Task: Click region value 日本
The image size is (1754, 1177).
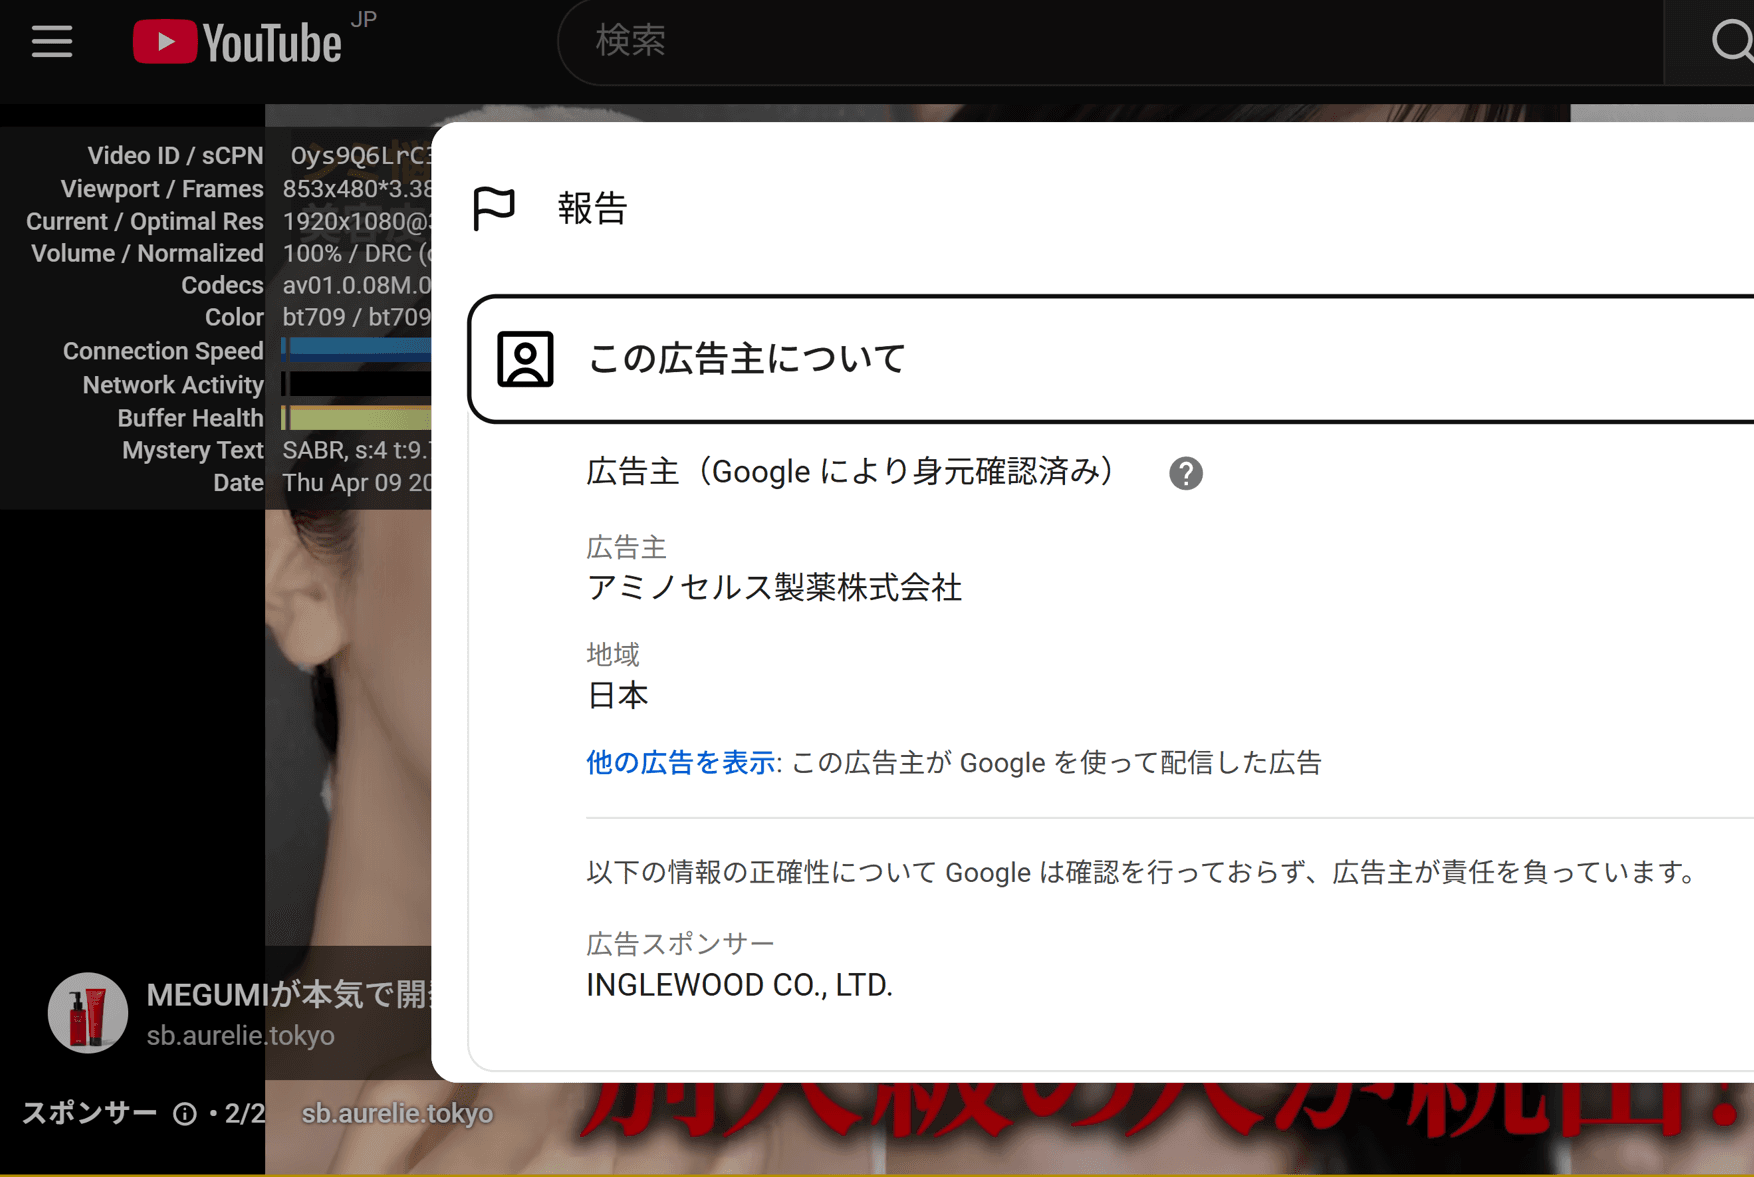Action: (617, 695)
